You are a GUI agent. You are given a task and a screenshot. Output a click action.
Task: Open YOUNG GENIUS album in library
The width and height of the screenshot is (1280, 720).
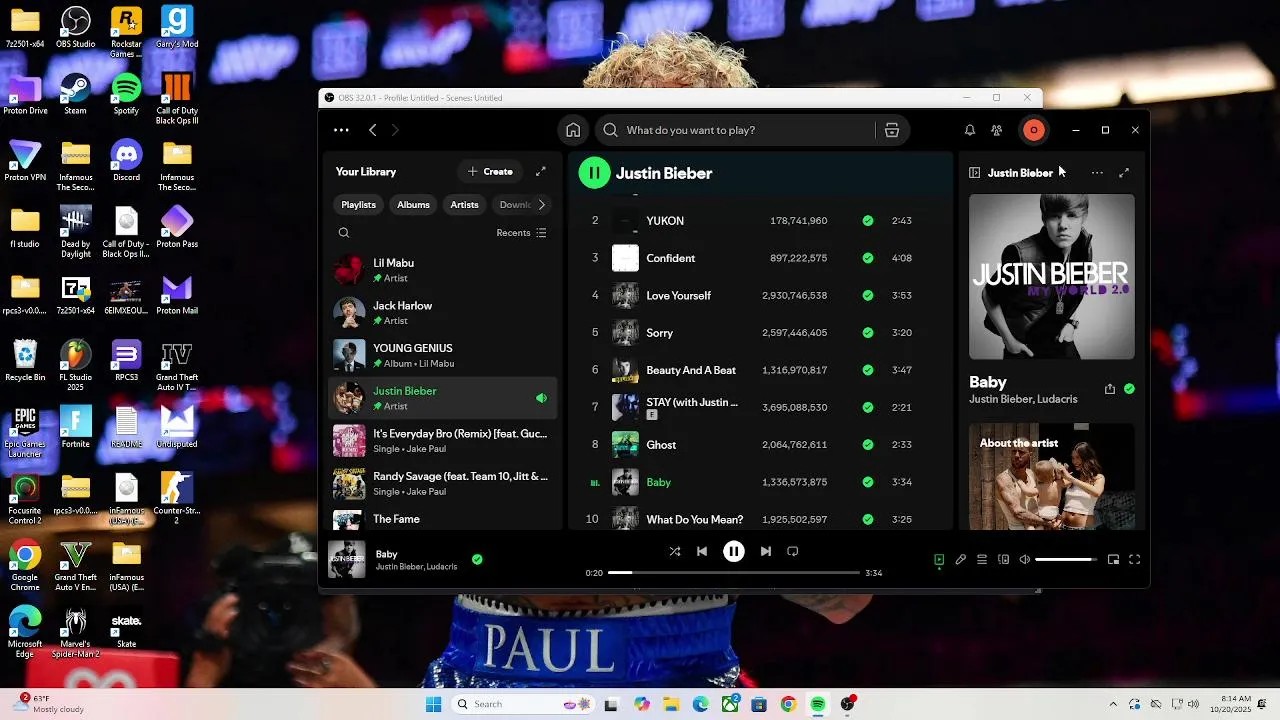pos(443,356)
